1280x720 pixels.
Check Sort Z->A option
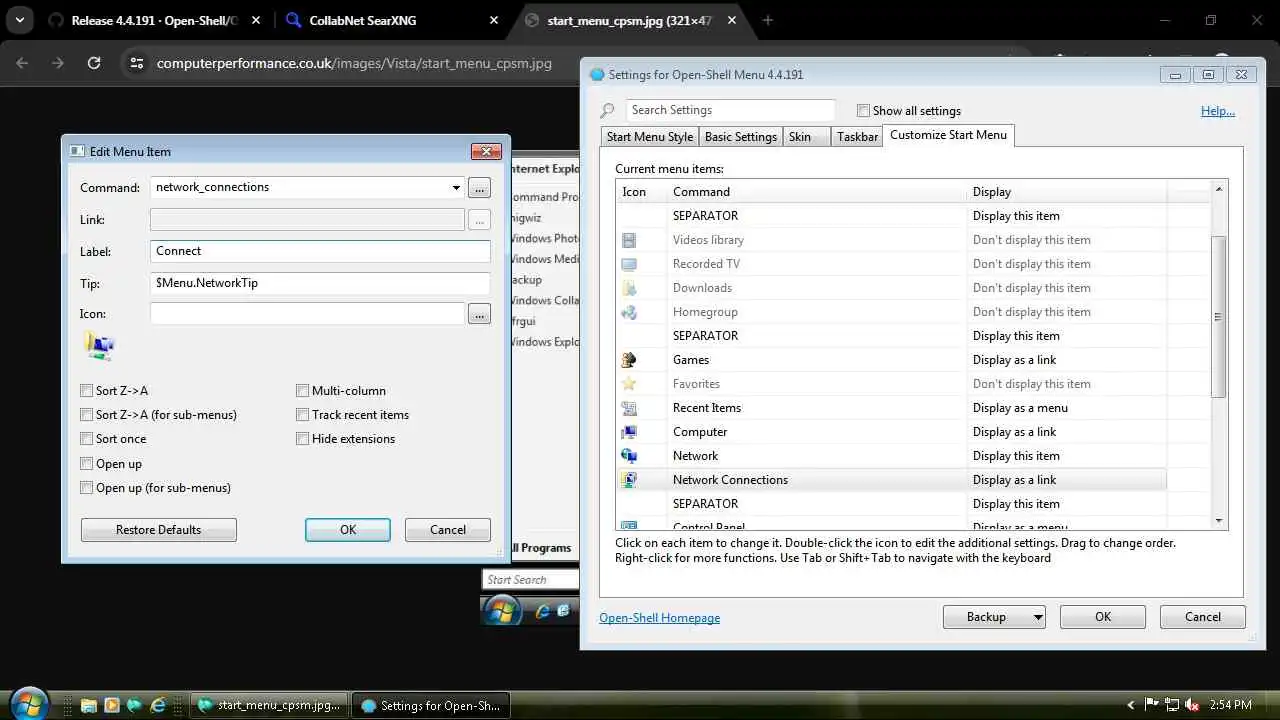point(87,391)
